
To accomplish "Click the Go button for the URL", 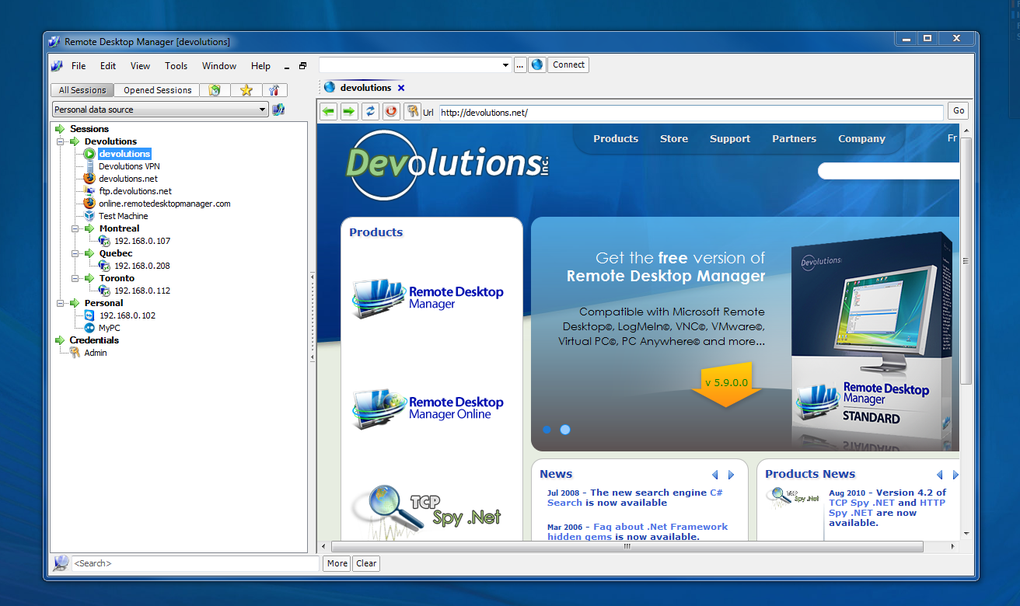I will coord(957,111).
